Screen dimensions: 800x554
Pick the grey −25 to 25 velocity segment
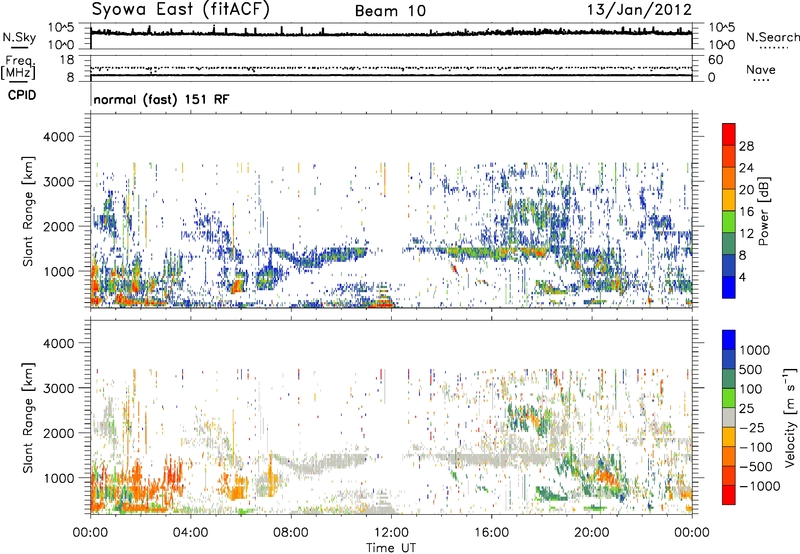729,417
